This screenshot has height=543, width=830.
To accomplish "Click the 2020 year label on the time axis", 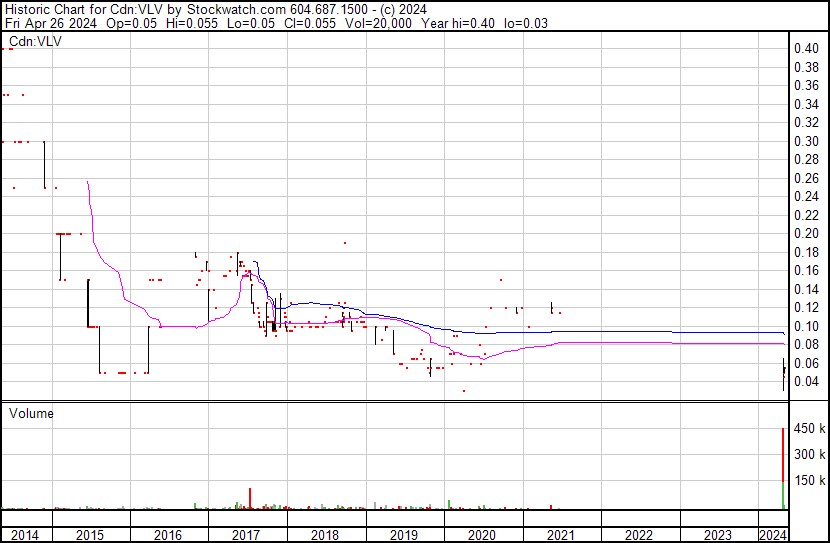I will tap(482, 535).
